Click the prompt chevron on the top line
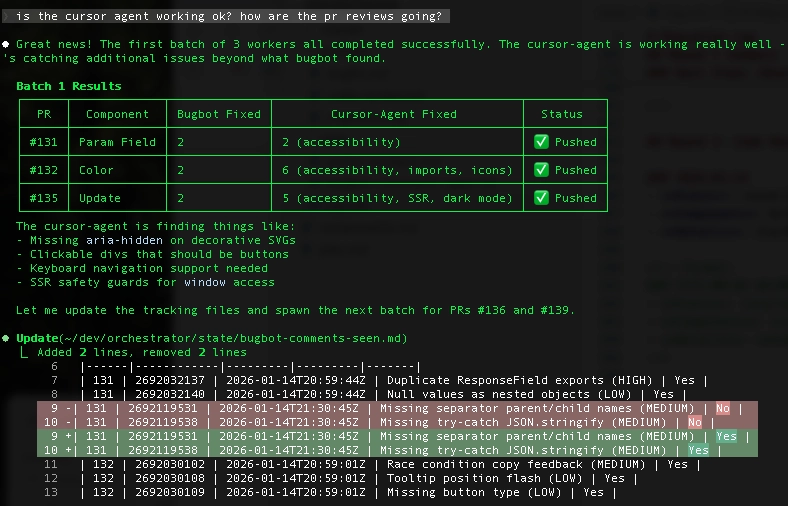The width and height of the screenshot is (788, 506). click(x=6, y=16)
